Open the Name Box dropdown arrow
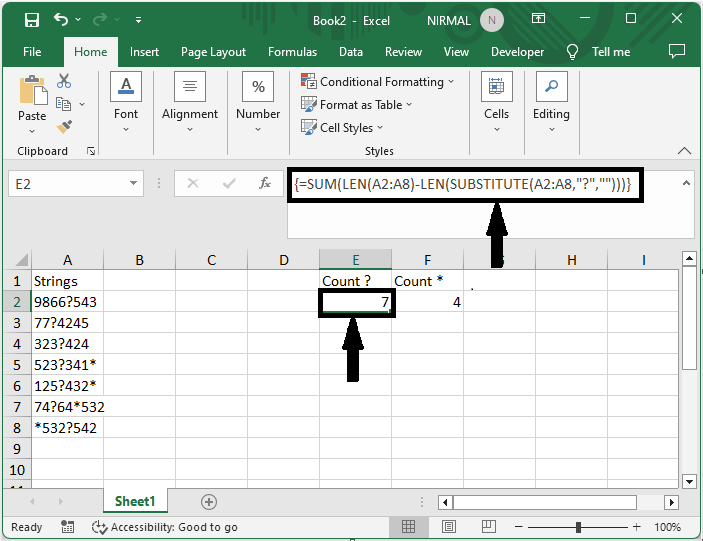This screenshot has height=541, width=703. [x=133, y=183]
